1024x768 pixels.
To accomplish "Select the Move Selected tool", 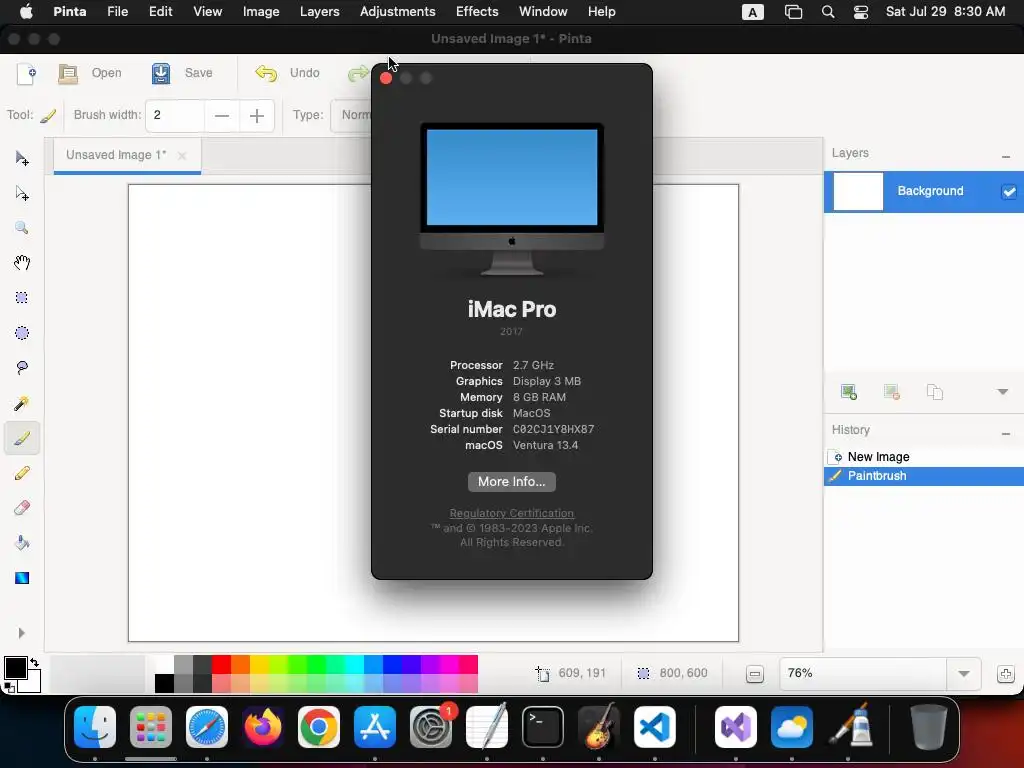I will click(x=22, y=158).
